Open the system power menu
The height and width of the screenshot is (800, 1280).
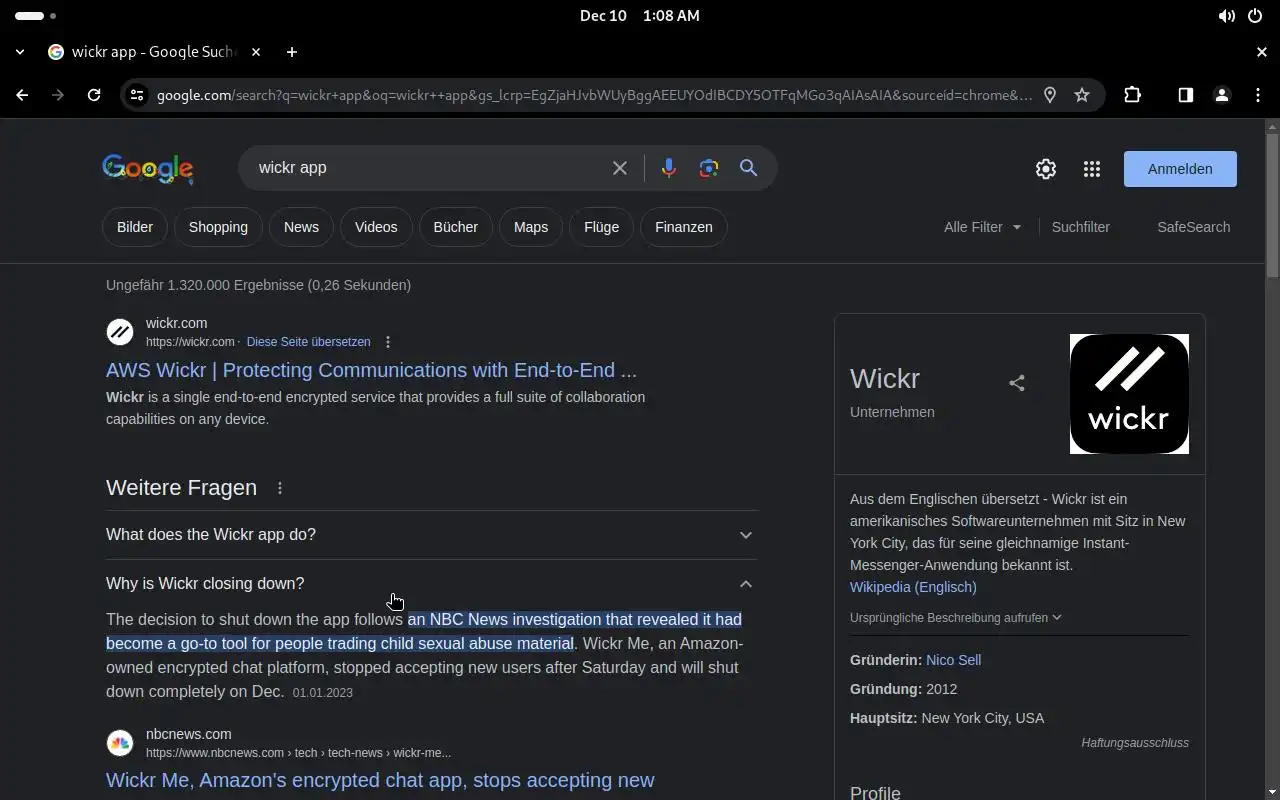point(1255,16)
